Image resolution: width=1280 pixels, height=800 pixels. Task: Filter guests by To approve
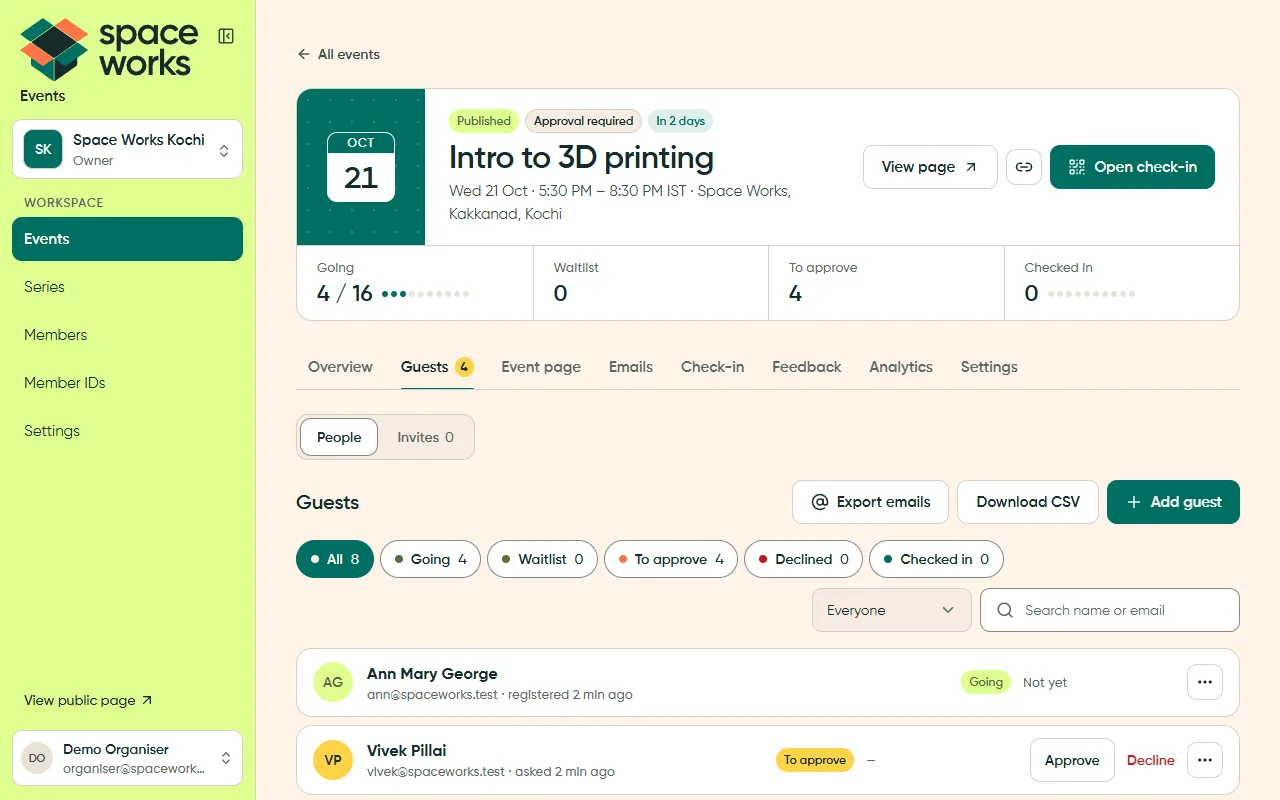point(671,559)
